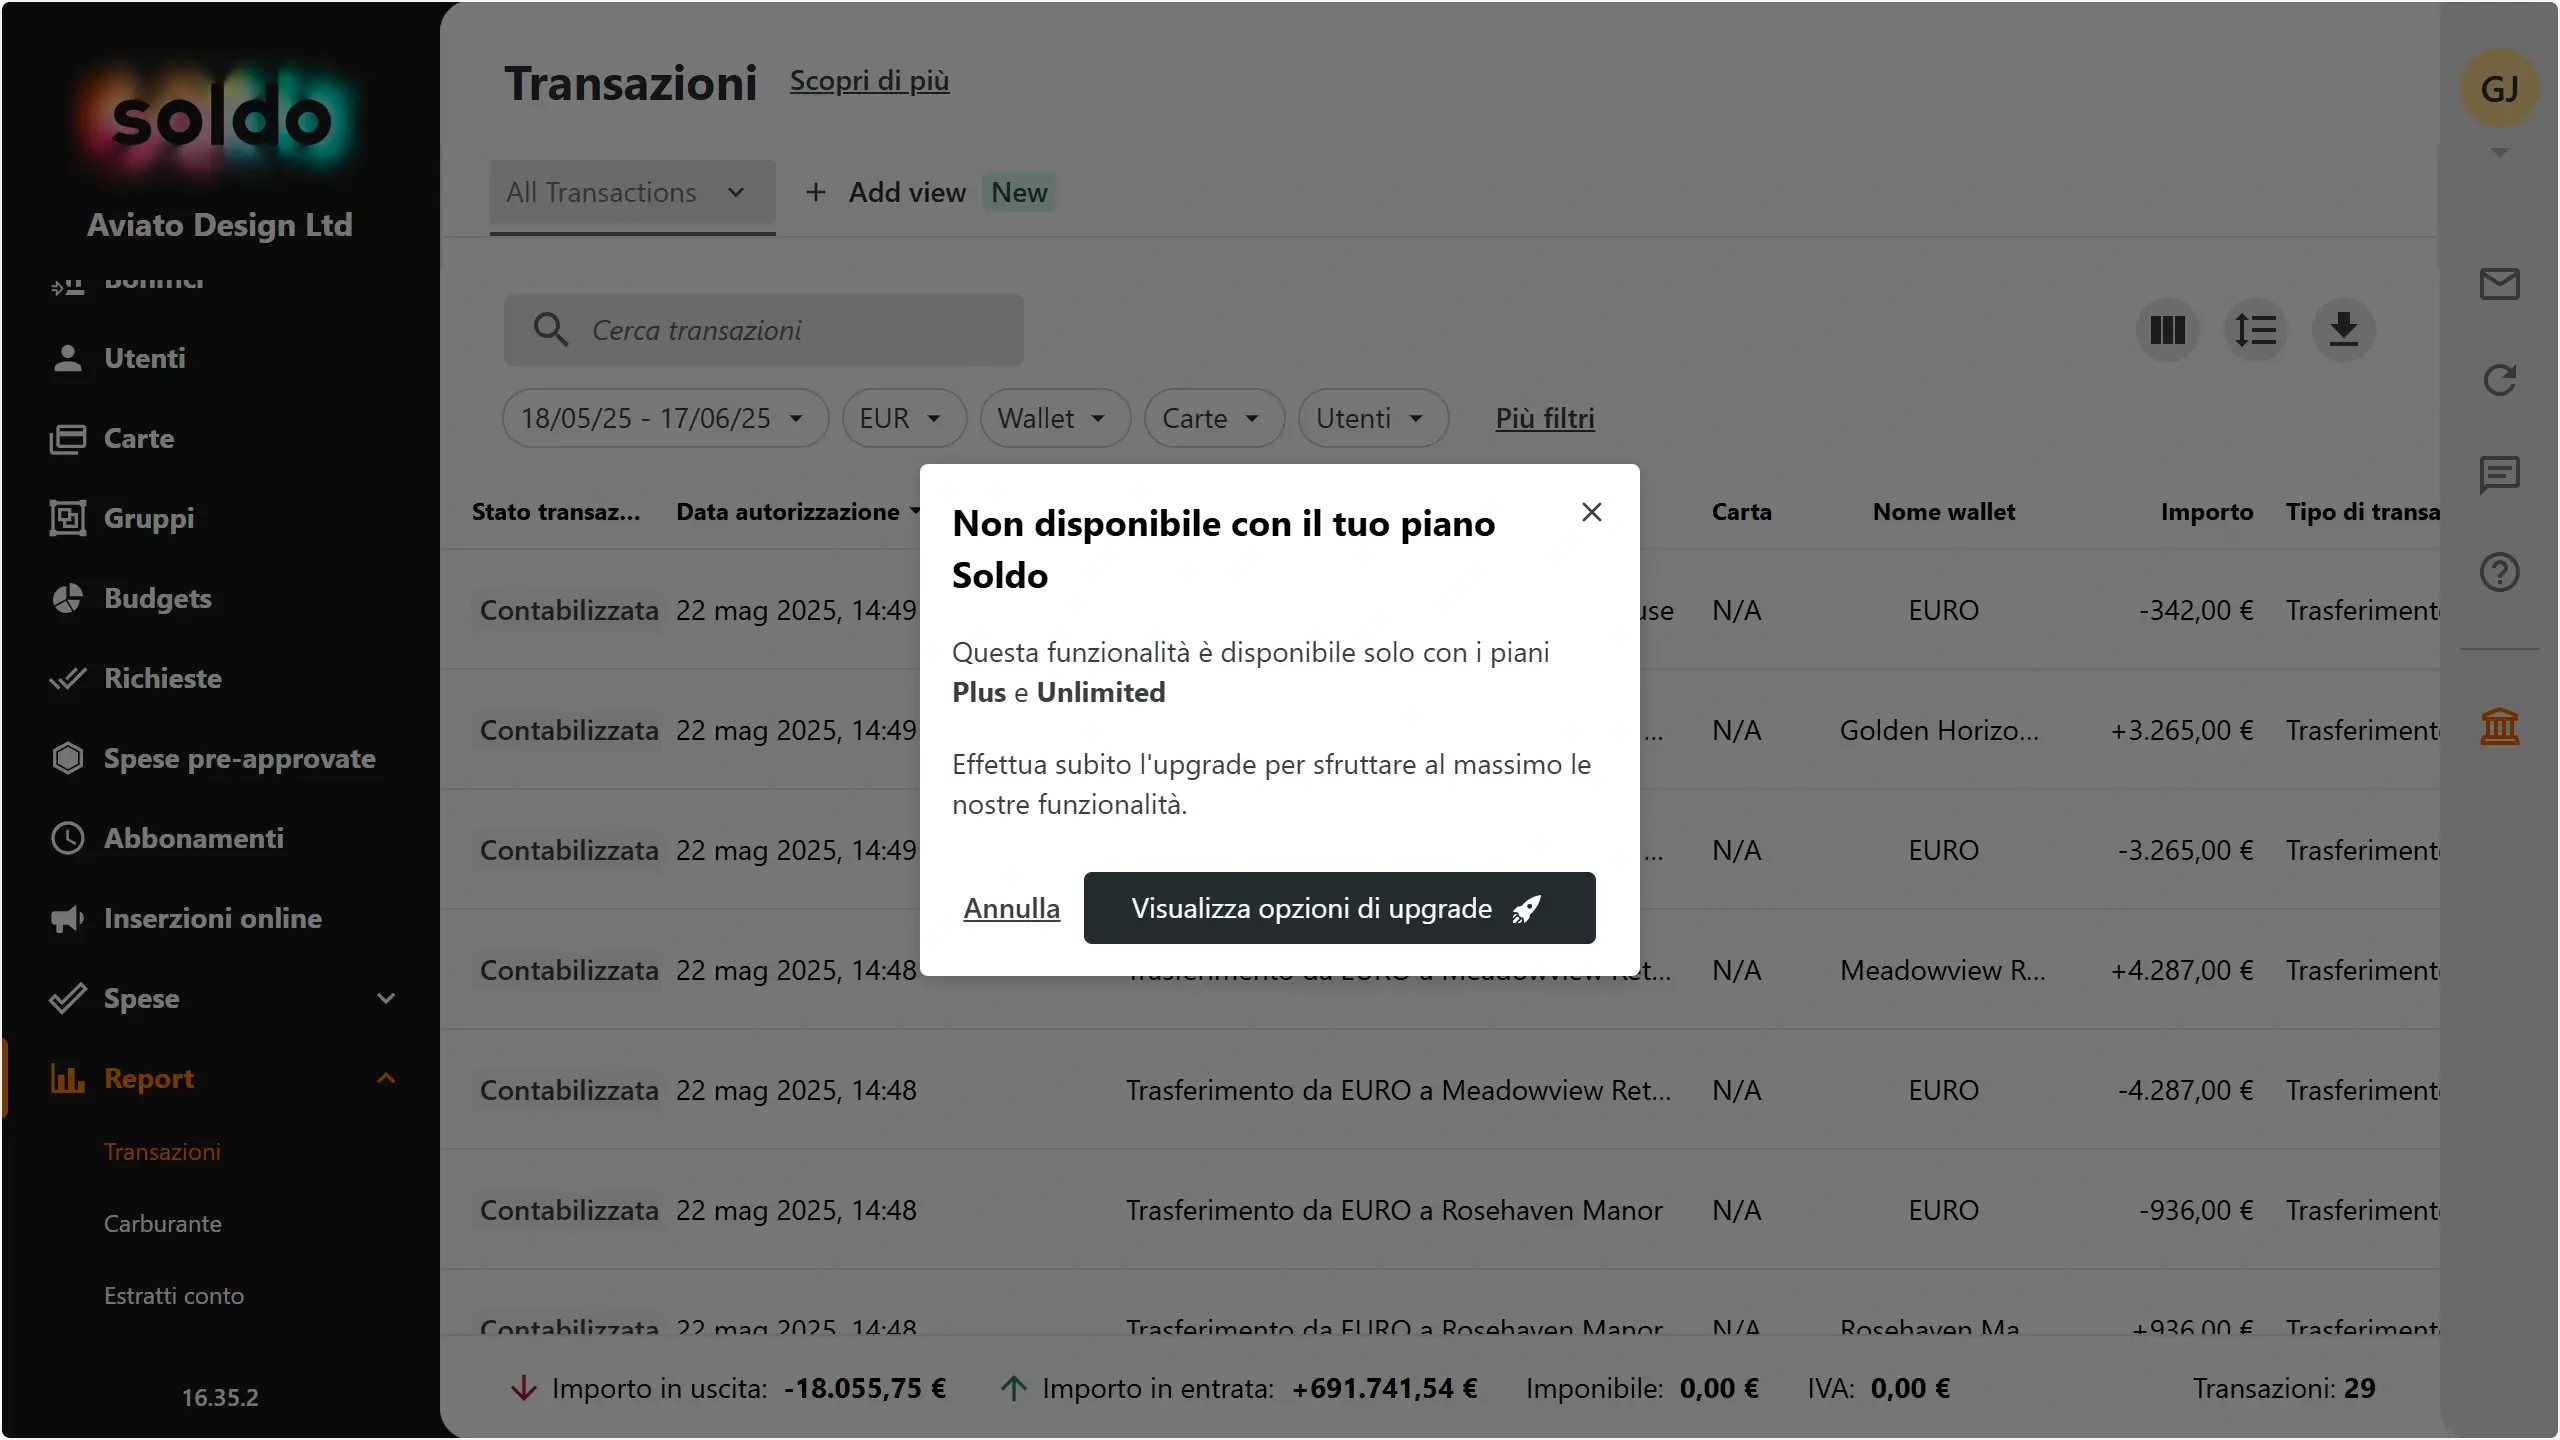Click the search magnifier icon
Screen dimensions: 2560x1440
(550, 330)
